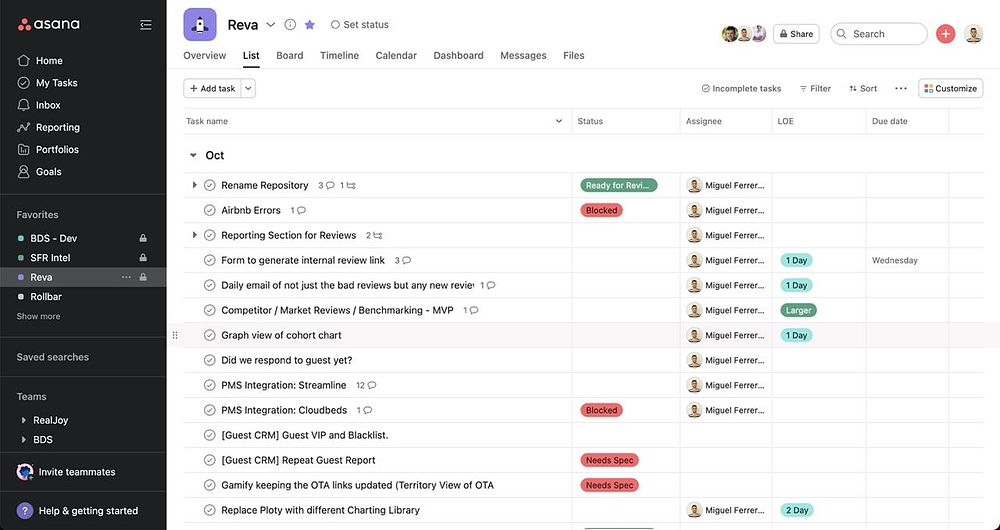Screen dimensions: 1000x530
Task: Go to the Dashboard tab
Action: click(x=459, y=55)
